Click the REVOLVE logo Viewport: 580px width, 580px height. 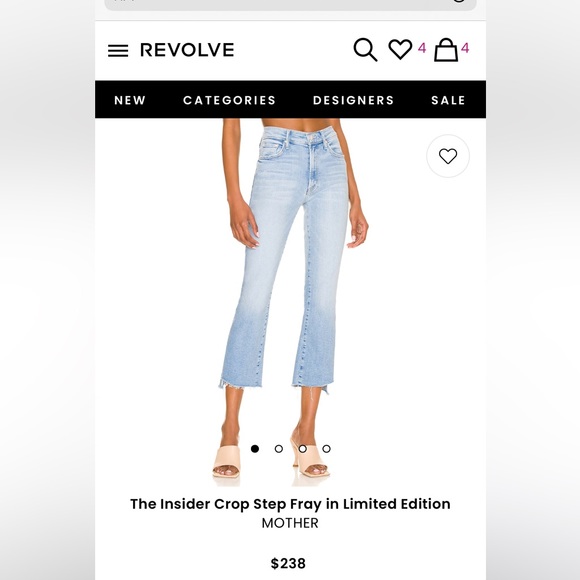(187, 50)
